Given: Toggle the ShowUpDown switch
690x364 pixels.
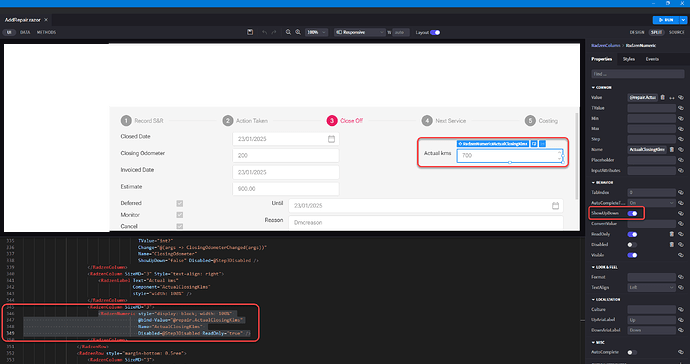Looking at the screenshot, I should pos(632,213).
